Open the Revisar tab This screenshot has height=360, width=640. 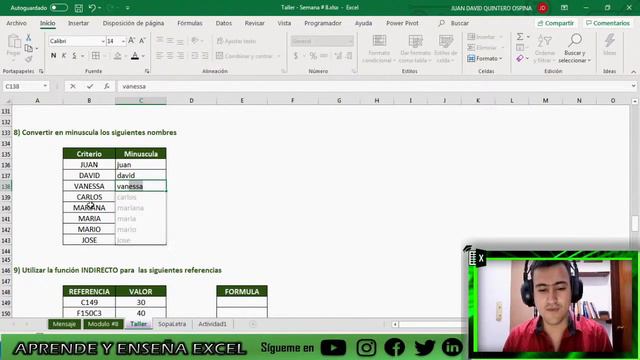coord(255,23)
